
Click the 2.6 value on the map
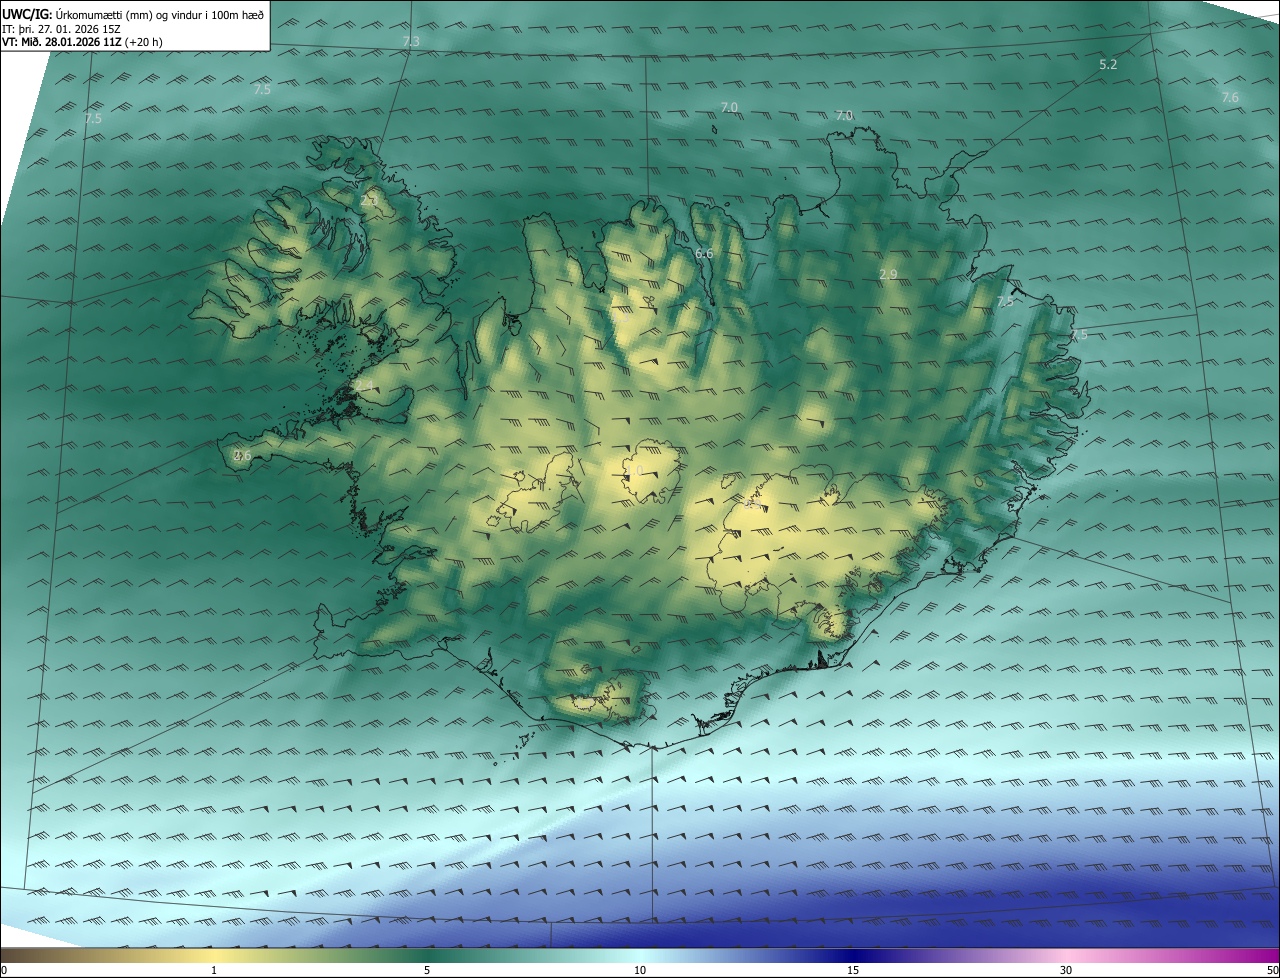click(242, 455)
